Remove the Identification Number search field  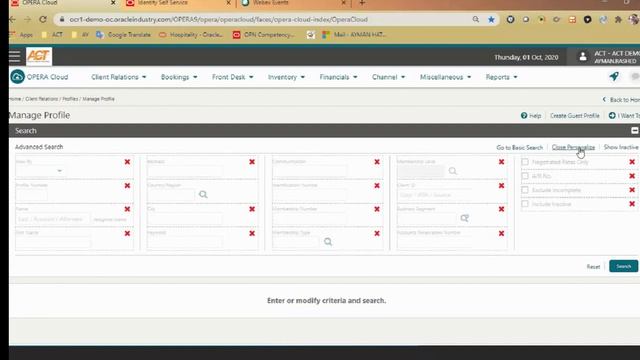tap(377, 186)
